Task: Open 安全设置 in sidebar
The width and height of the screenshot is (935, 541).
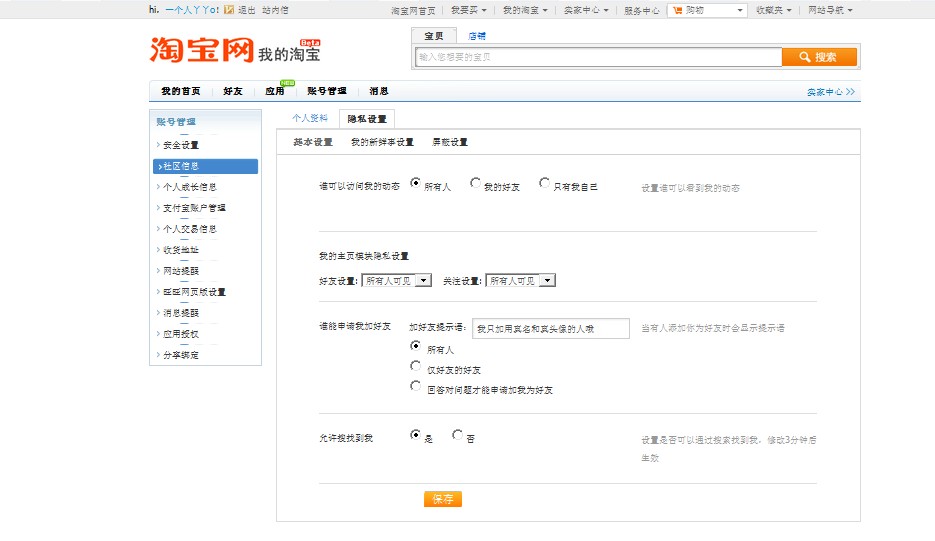Action: (181, 145)
